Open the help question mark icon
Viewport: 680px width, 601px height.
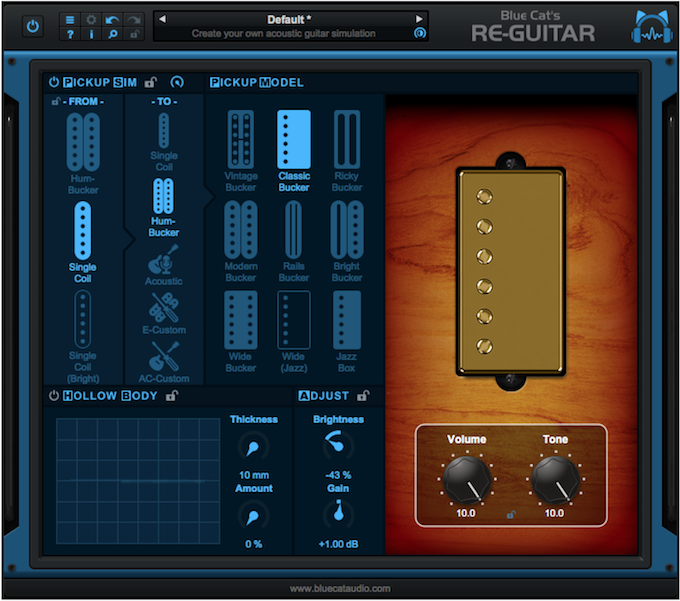70,34
